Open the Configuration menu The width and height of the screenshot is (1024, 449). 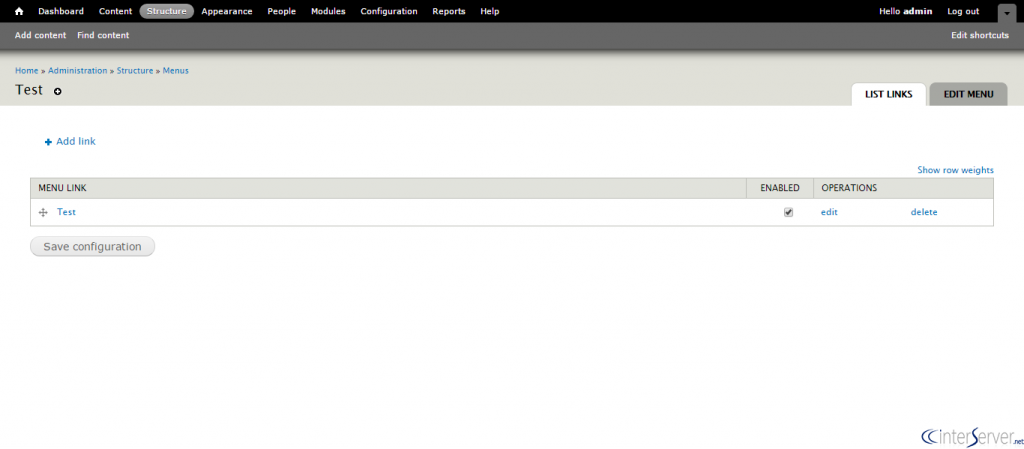pyautogui.click(x=389, y=11)
